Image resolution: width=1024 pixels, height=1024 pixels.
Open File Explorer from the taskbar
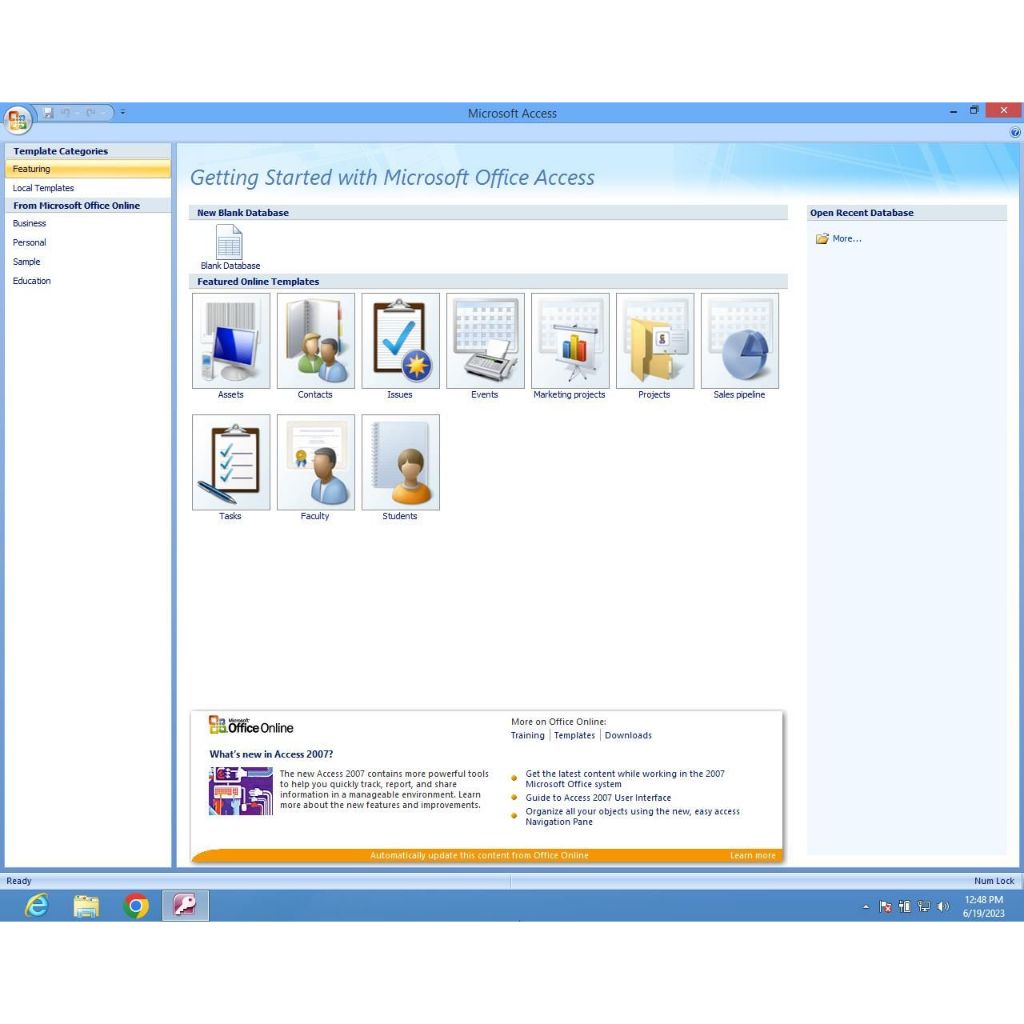pos(86,906)
